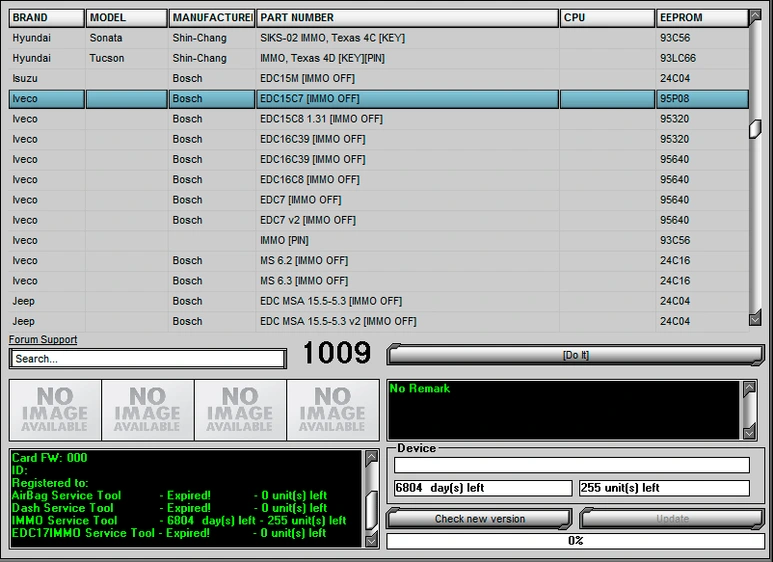773x562 pixels.
Task: Select the EDC16C39 row with EEPROM 95640
Action: 379,159
